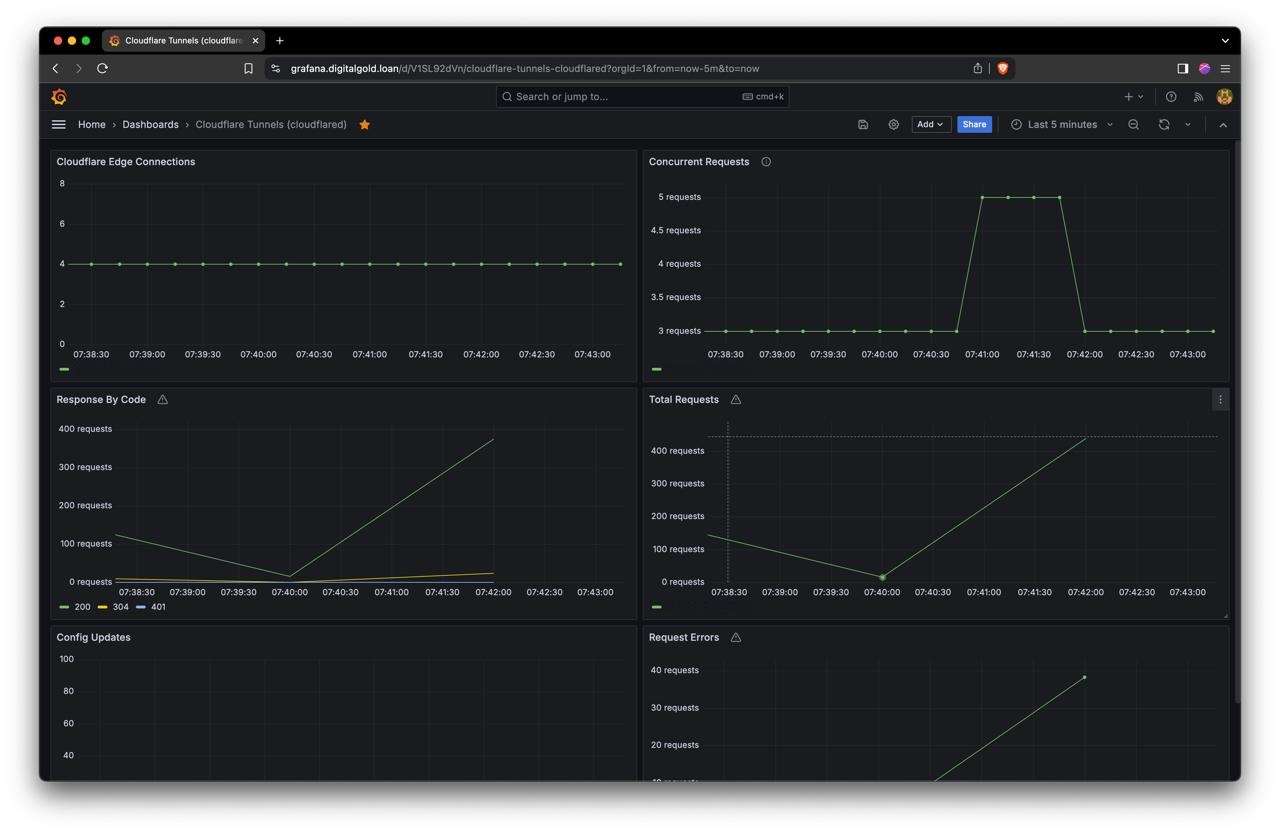The image size is (1280, 833).
Task: Click the site info icon in address bar
Action: pos(276,69)
